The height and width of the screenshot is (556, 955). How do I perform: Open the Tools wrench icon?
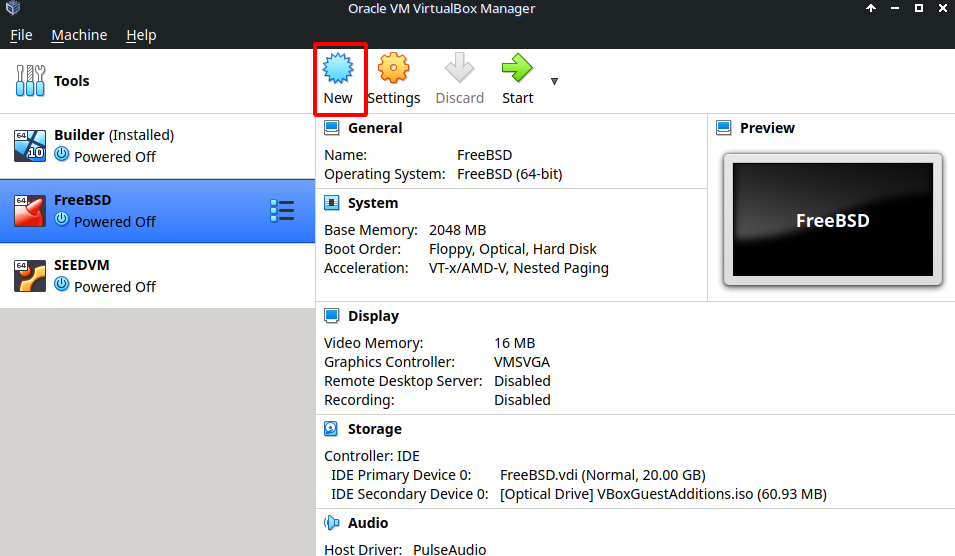click(31, 81)
